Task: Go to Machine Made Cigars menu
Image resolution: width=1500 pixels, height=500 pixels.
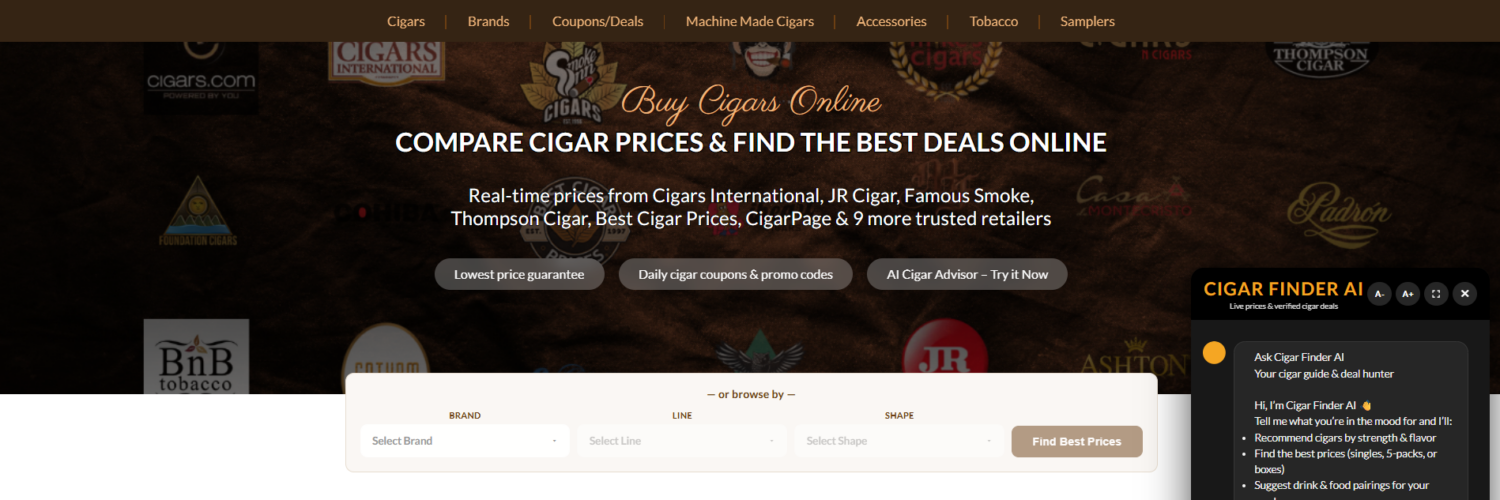Action: click(750, 21)
